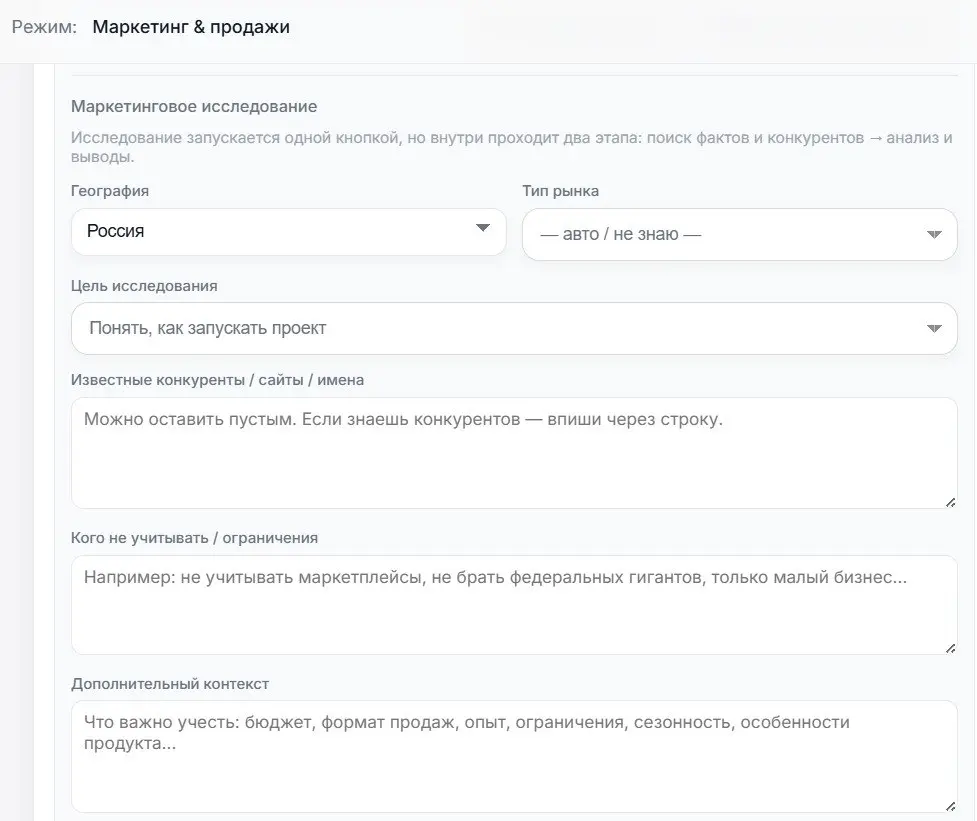Click the Дополнительный контекст label
Image resolution: width=977 pixels, height=821 pixels.
tap(170, 683)
